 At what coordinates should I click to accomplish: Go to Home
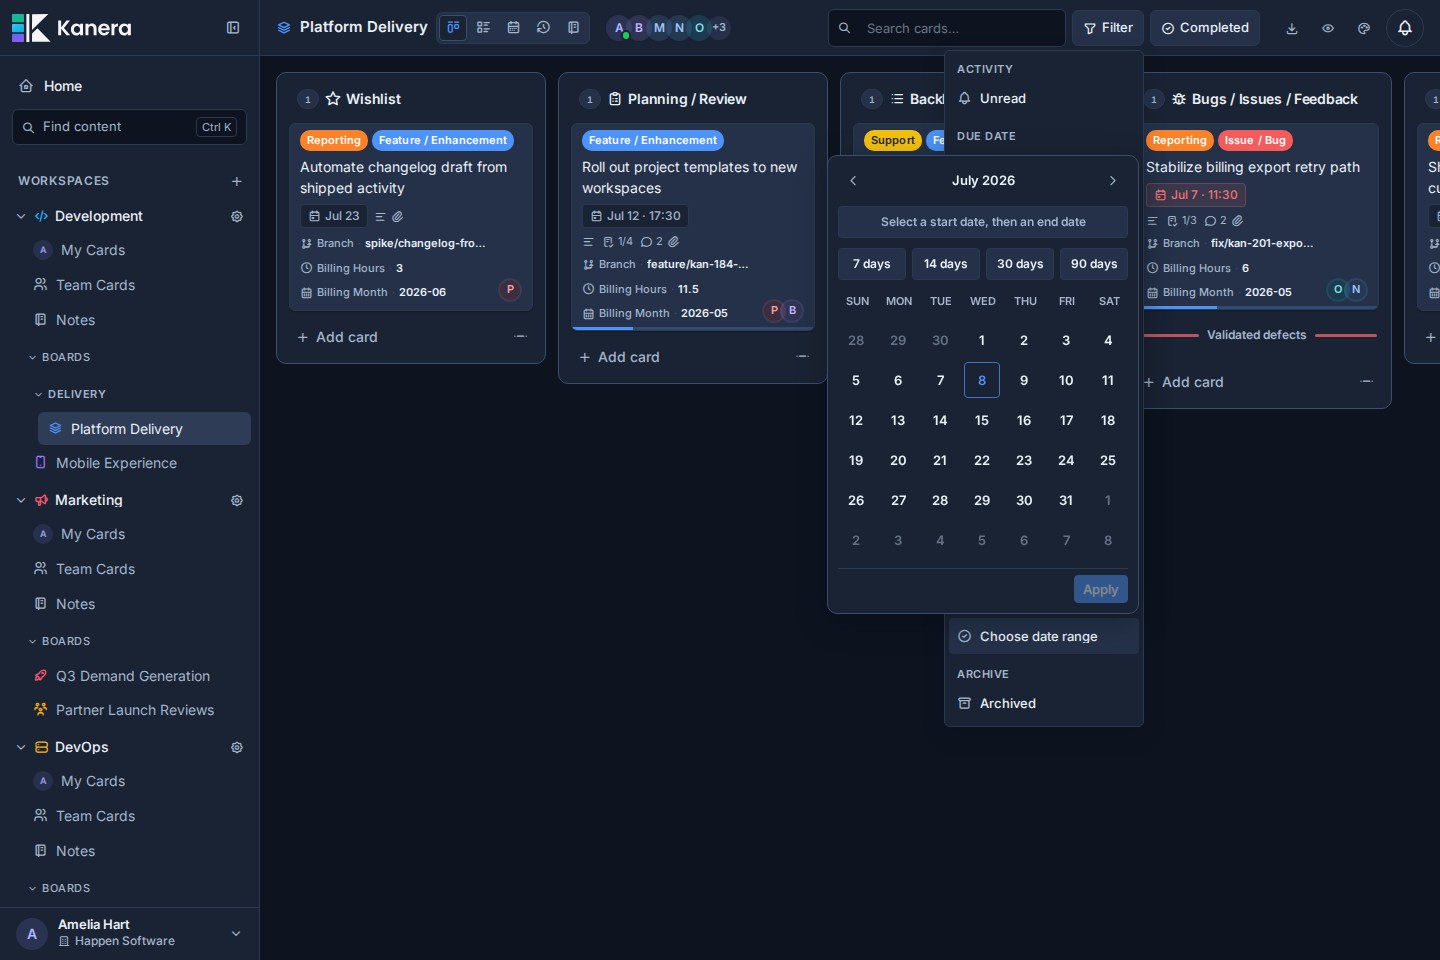[x=130, y=86]
